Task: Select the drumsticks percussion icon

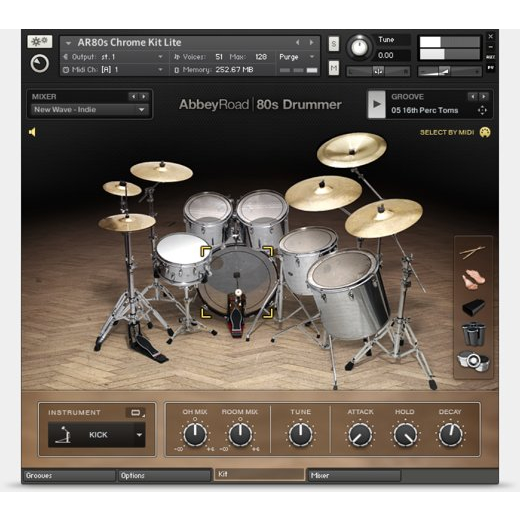Action: 472,252
